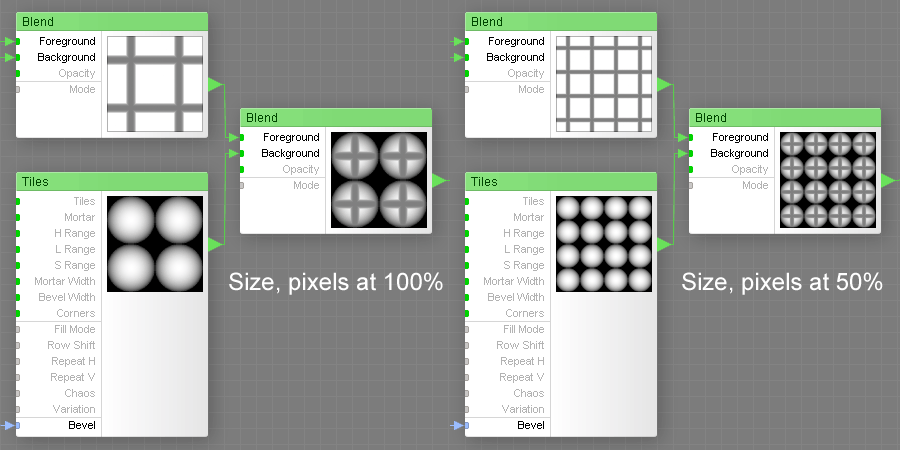Image resolution: width=900 pixels, height=450 pixels.
Task: Click the title bar of the top-right Blend node
Action: [560, 21]
